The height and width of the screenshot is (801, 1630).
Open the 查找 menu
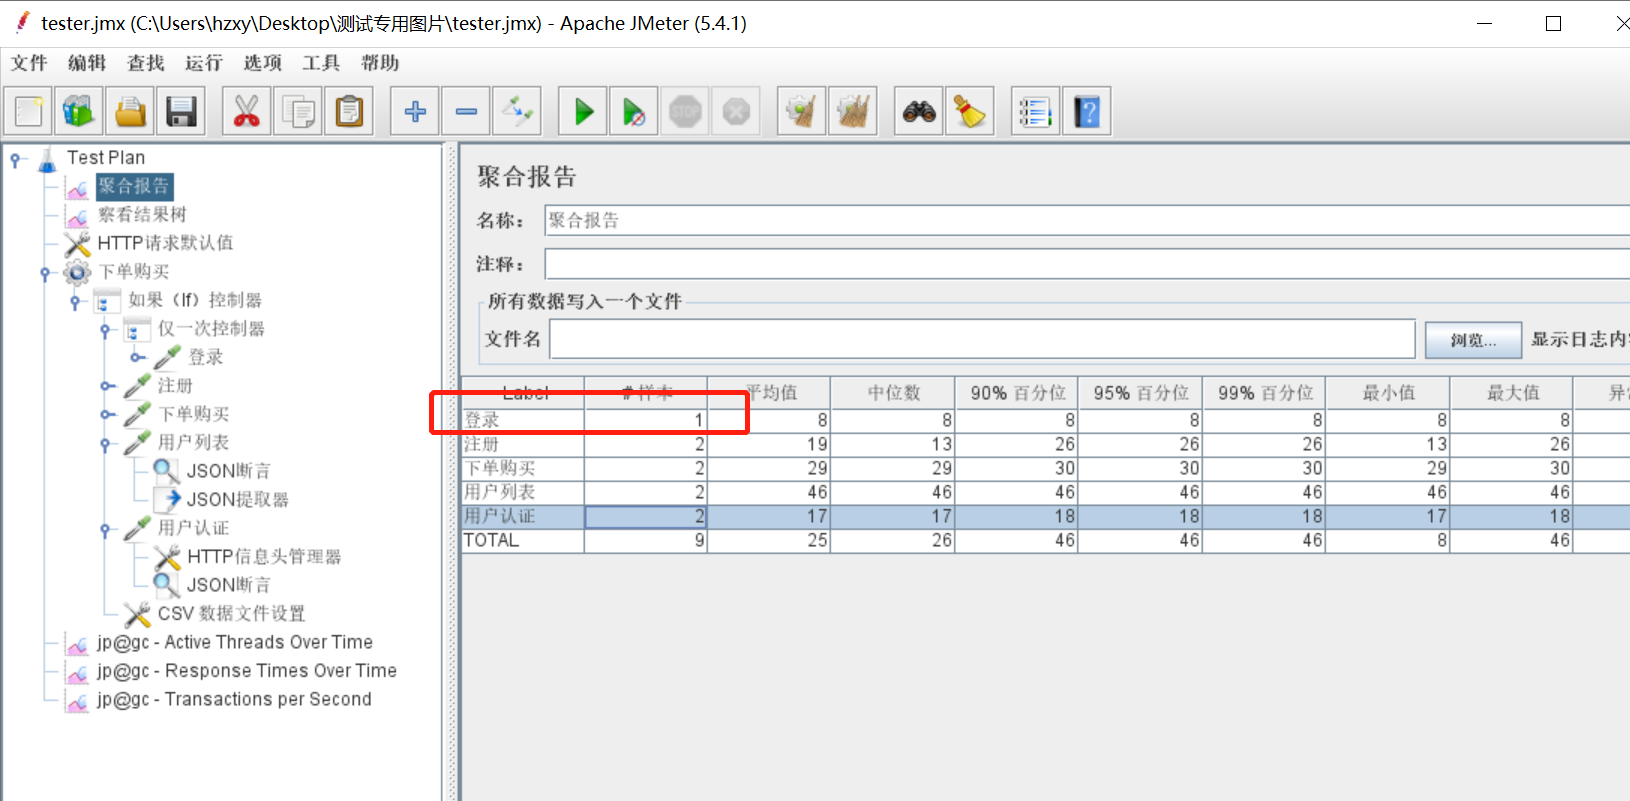tap(146, 63)
